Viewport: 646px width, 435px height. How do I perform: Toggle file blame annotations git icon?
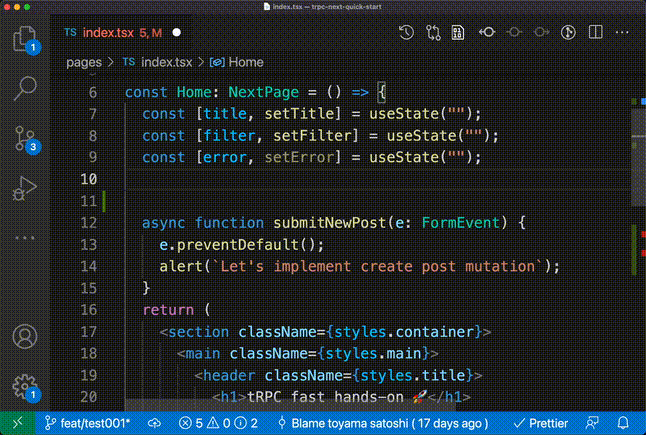coord(568,32)
